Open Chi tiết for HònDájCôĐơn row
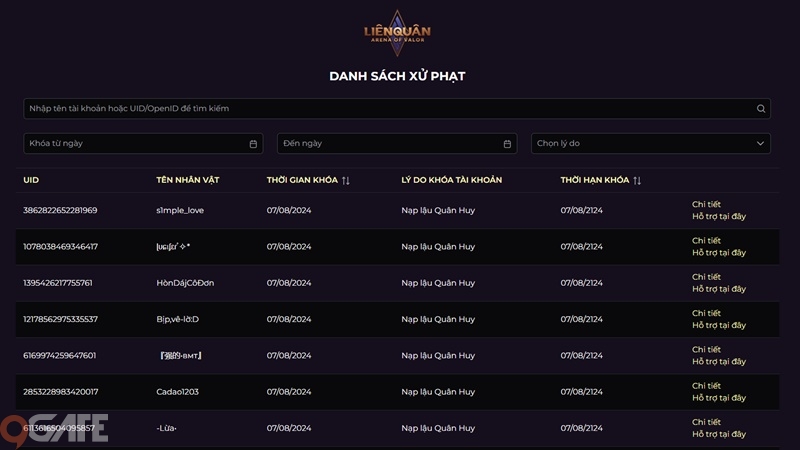Image resolution: width=800 pixels, height=450 pixels. click(x=706, y=277)
